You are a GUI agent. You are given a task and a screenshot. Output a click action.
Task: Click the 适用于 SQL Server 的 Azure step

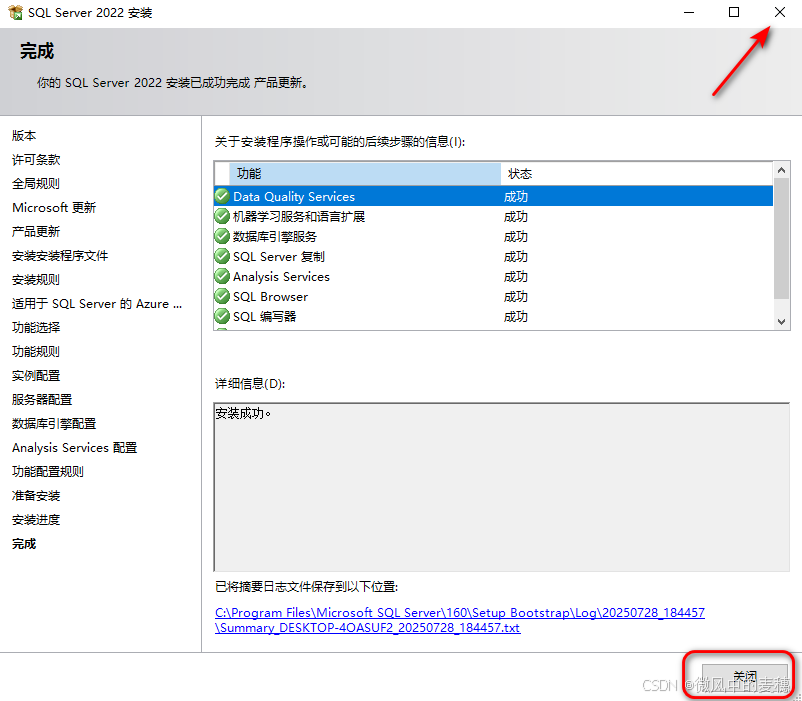(97, 304)
